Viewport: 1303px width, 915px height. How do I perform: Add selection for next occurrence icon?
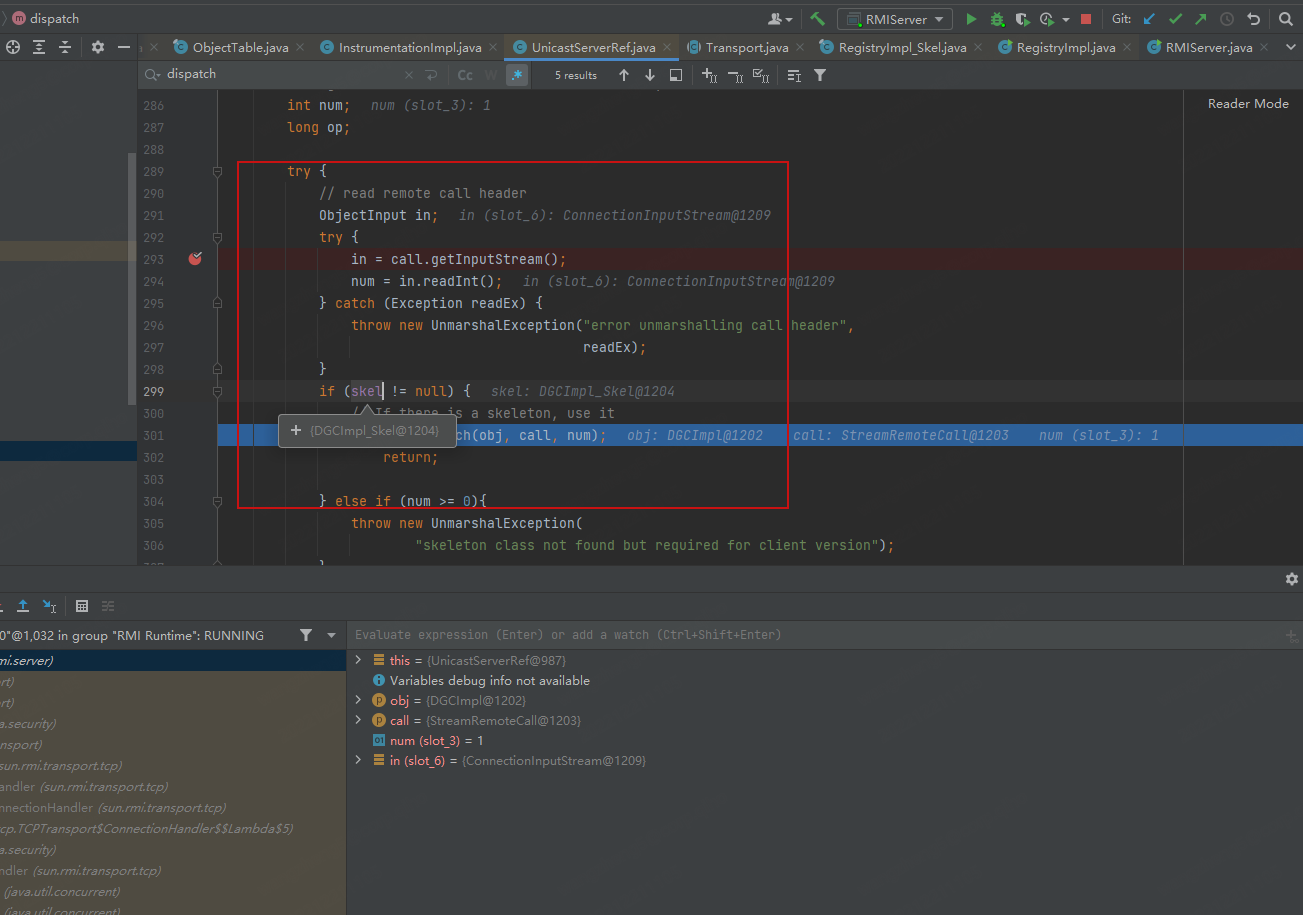point(709,75)
